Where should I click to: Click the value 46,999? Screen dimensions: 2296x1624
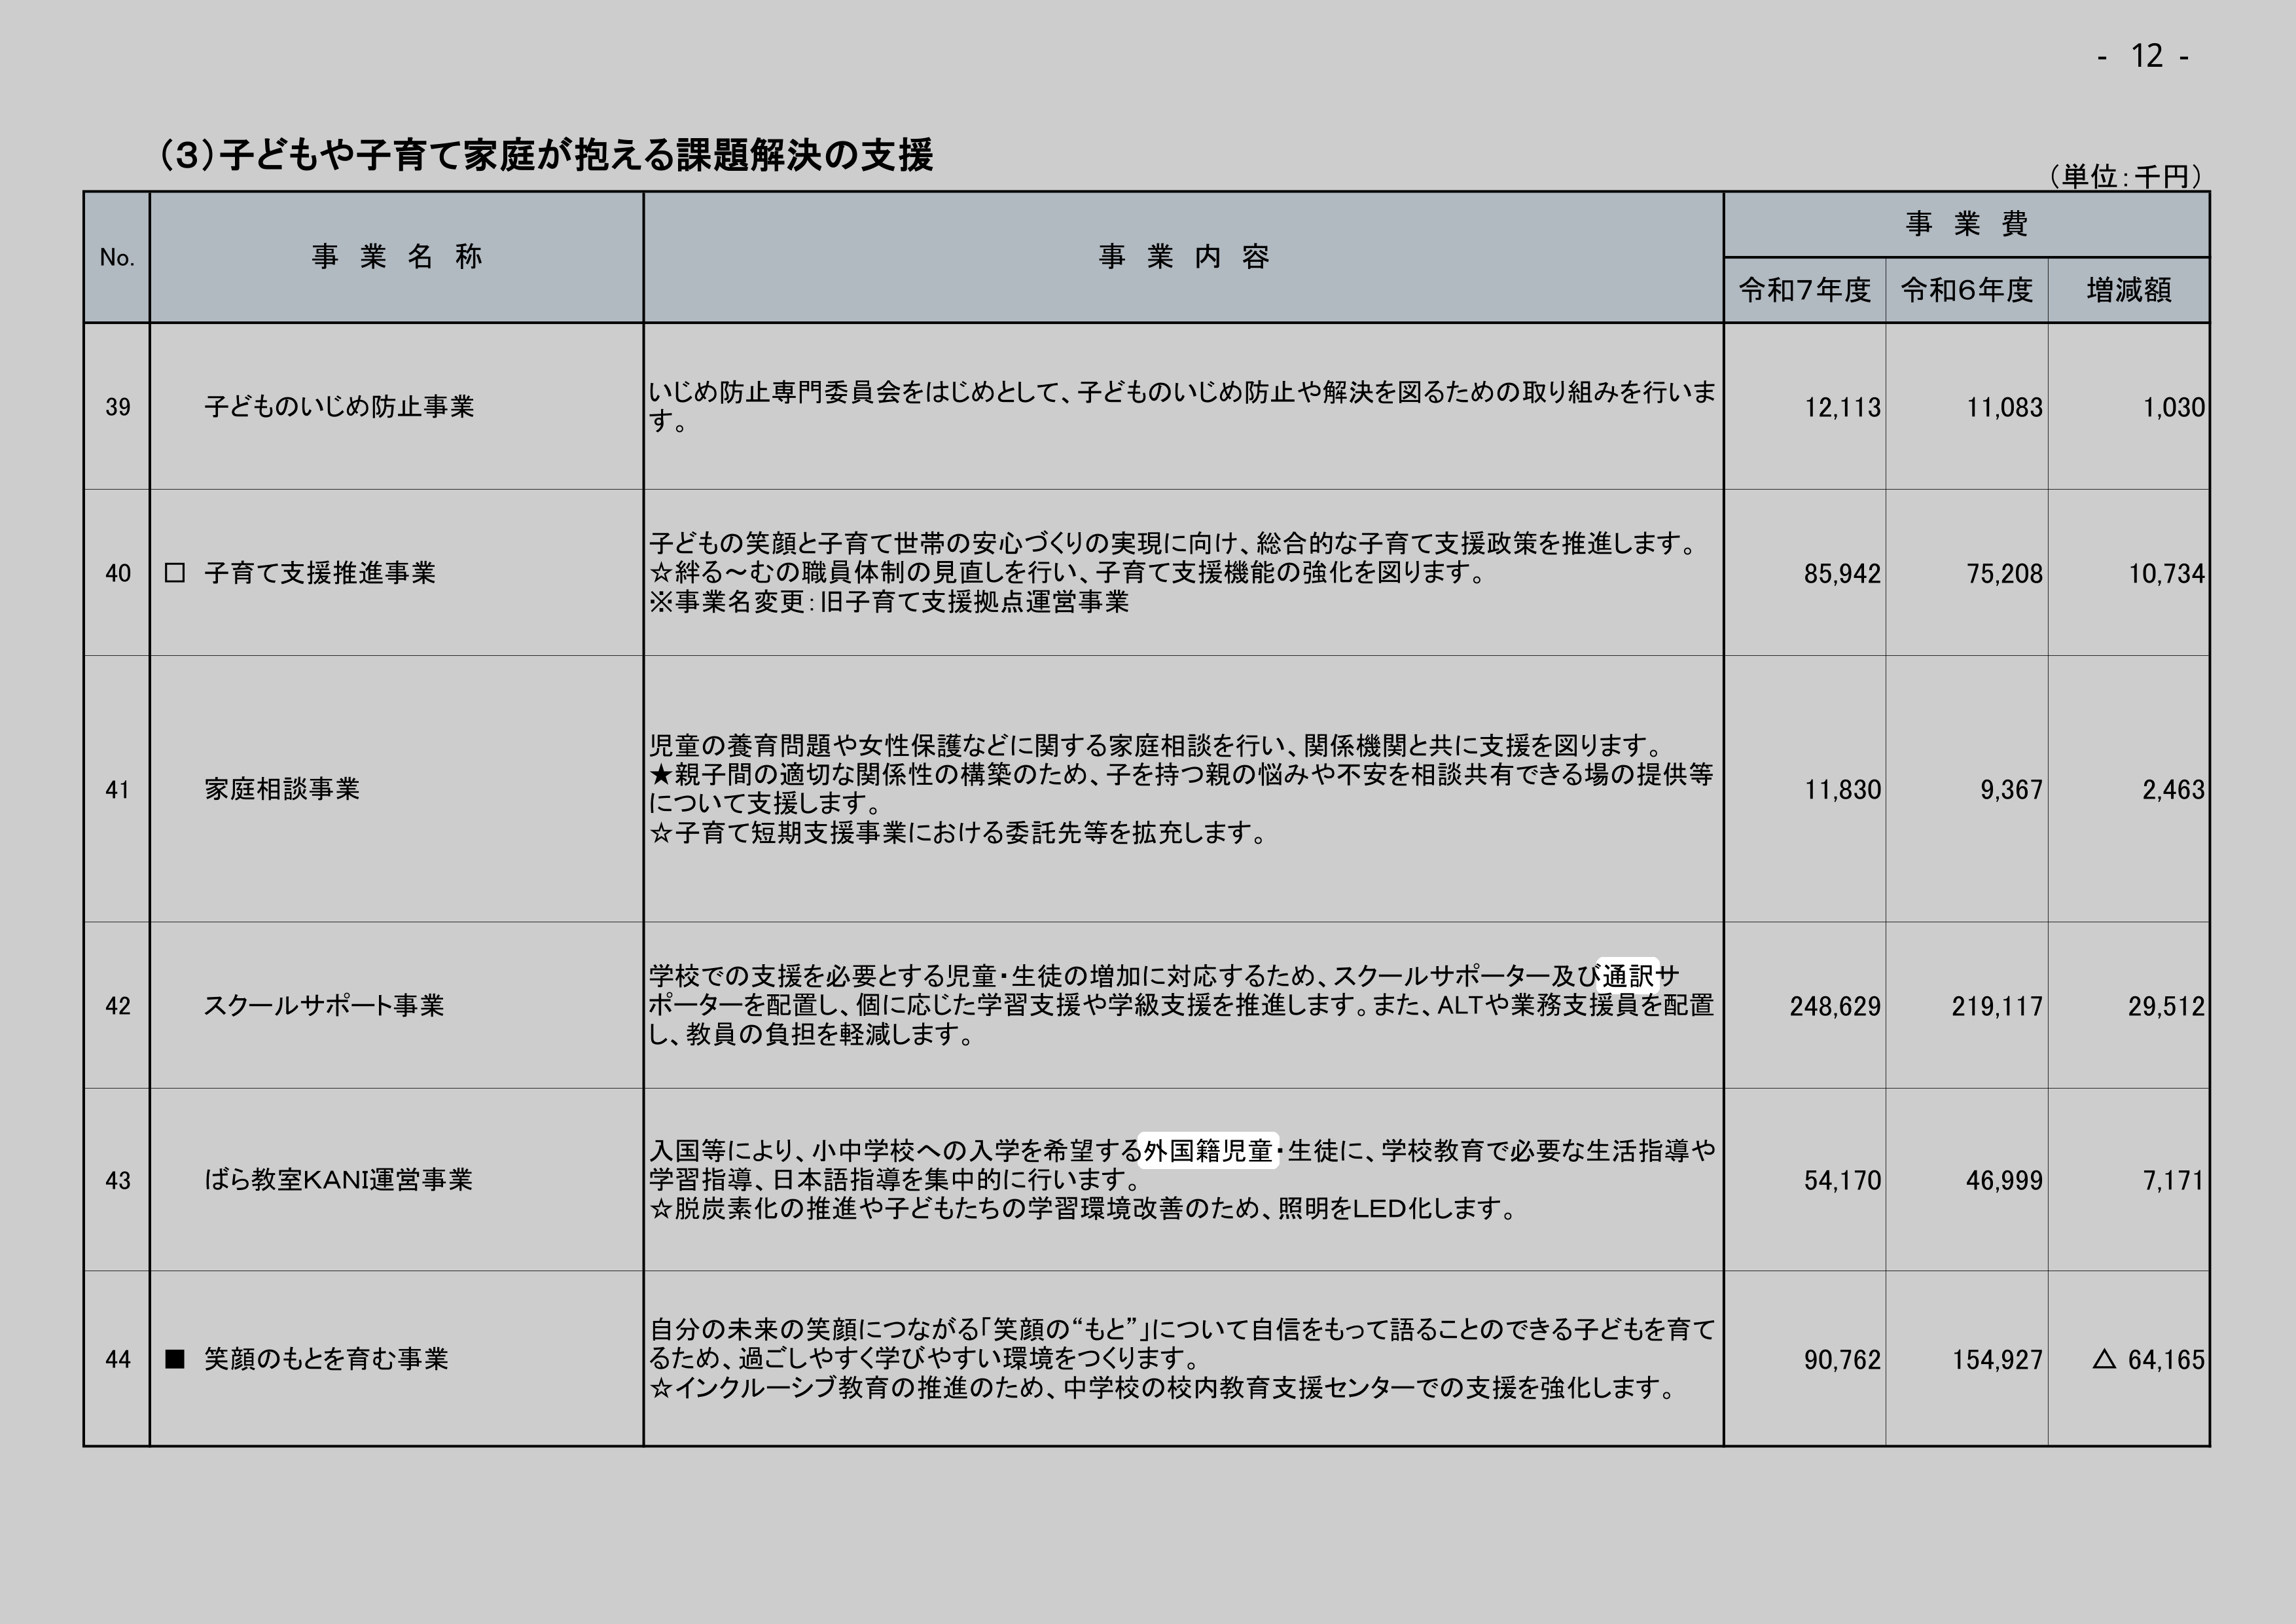[2004, 1181]
